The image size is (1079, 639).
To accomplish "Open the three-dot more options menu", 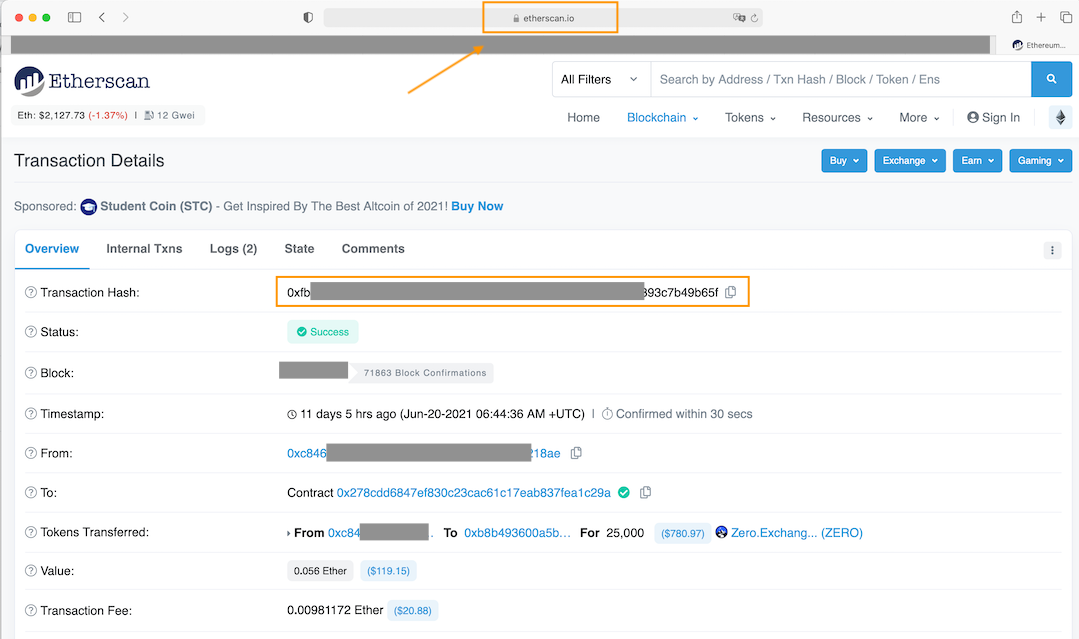I will (x=1052, y=250).
